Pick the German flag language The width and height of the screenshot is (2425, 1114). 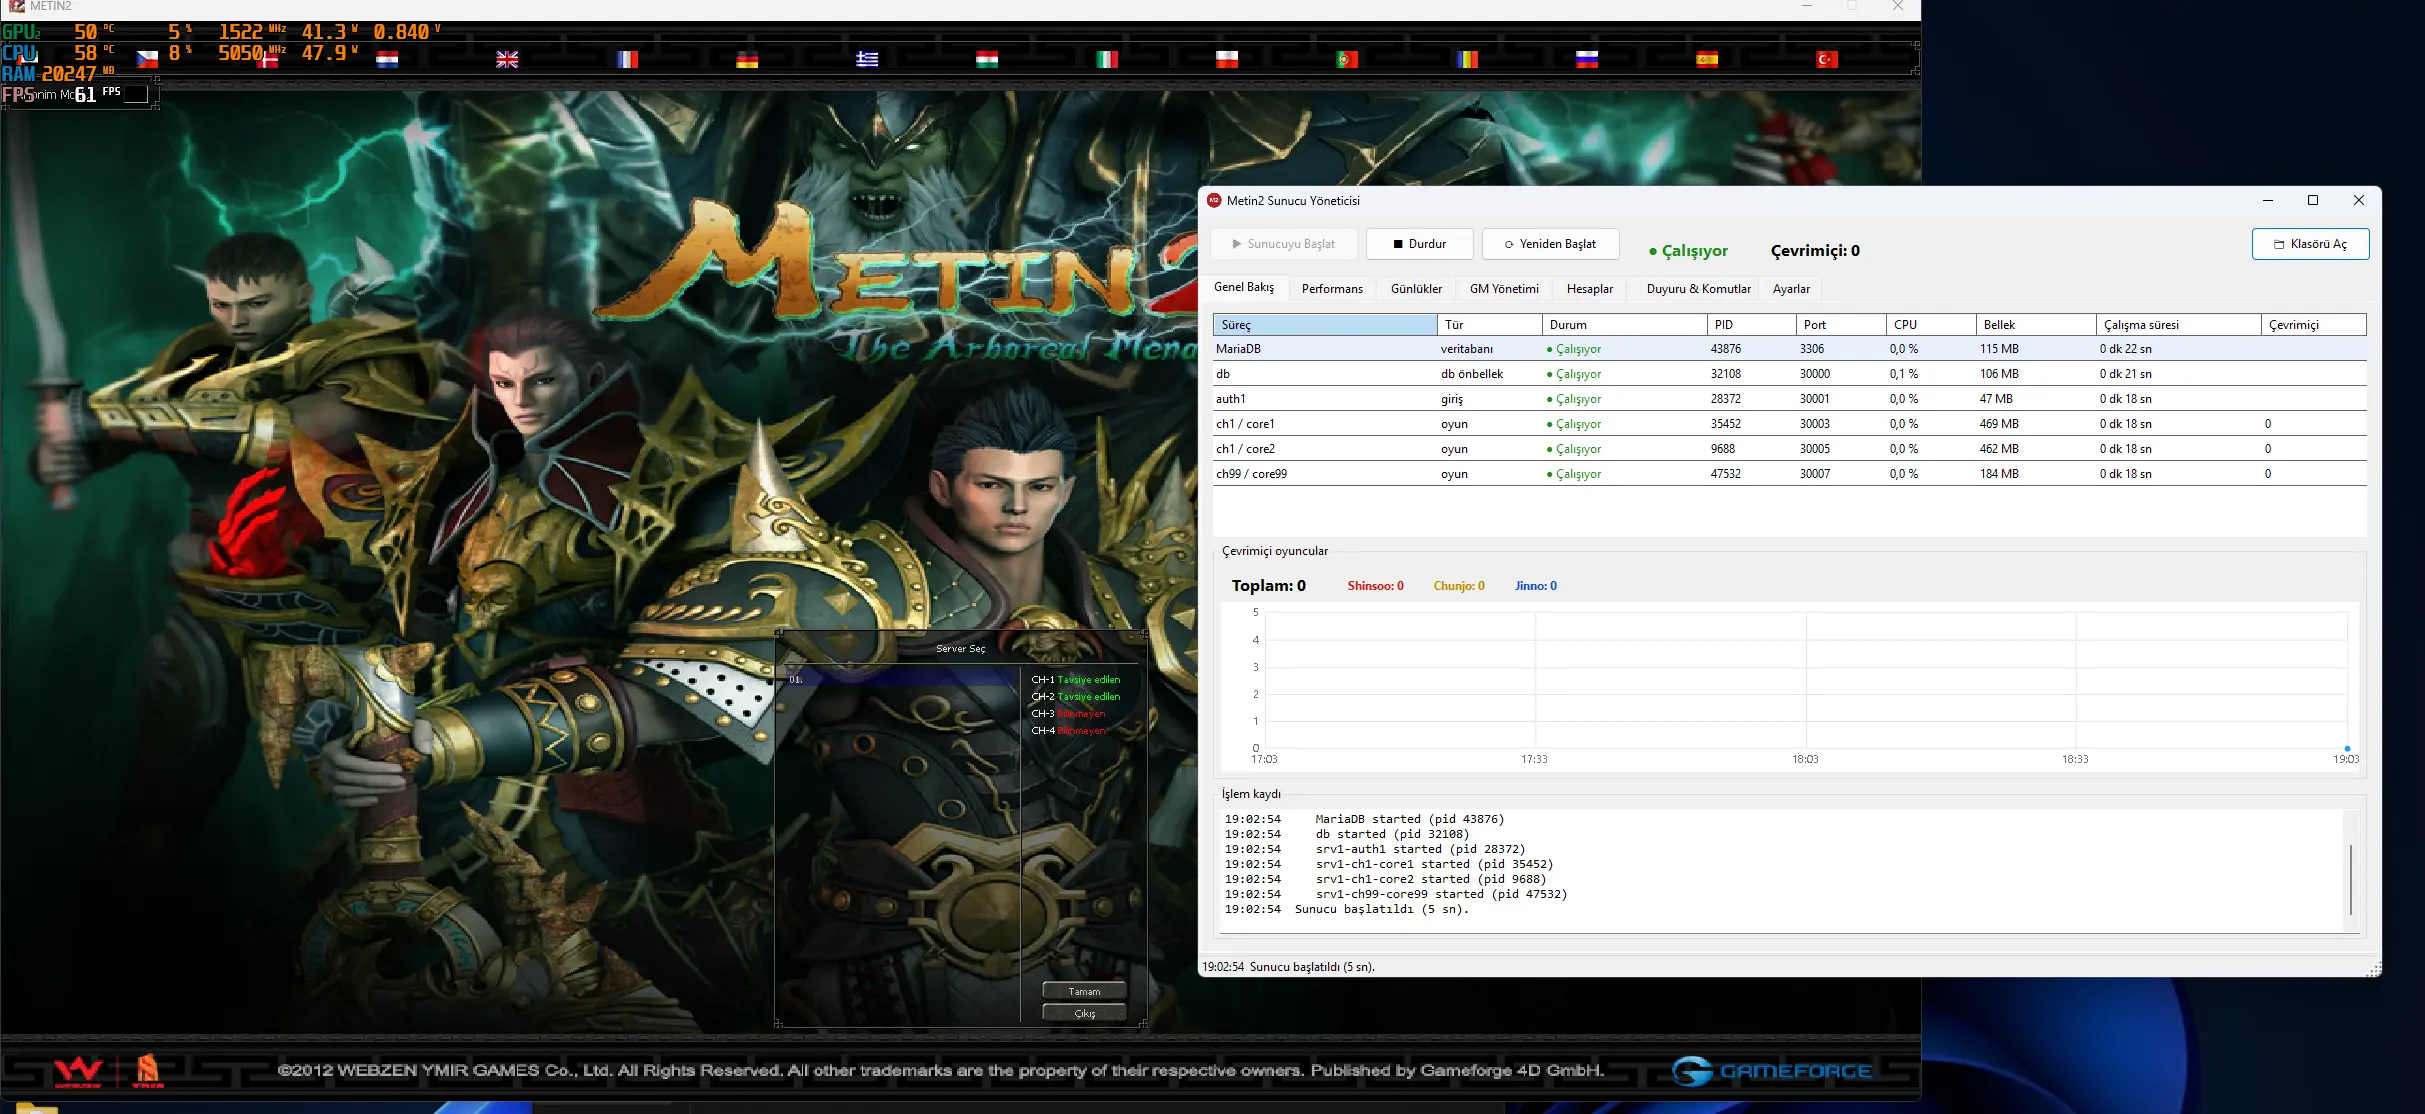click(747, 59)
